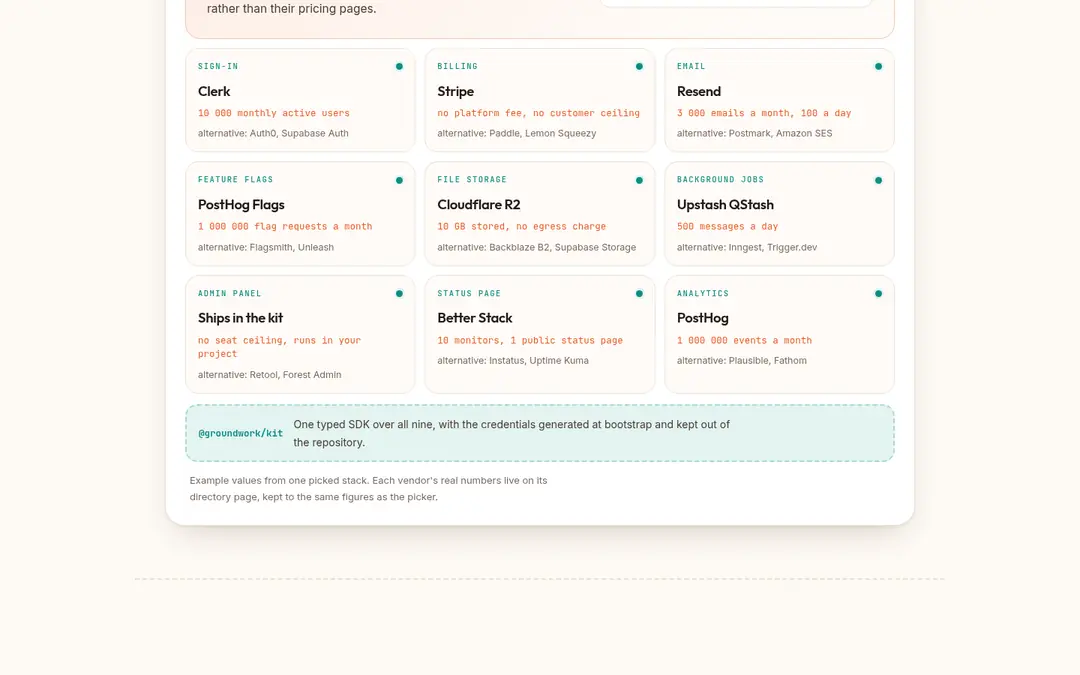Screen dimensions: 1080x675
Task: Click 'no seat ceiling, runs in your project'
Action: tap(279, 346)
